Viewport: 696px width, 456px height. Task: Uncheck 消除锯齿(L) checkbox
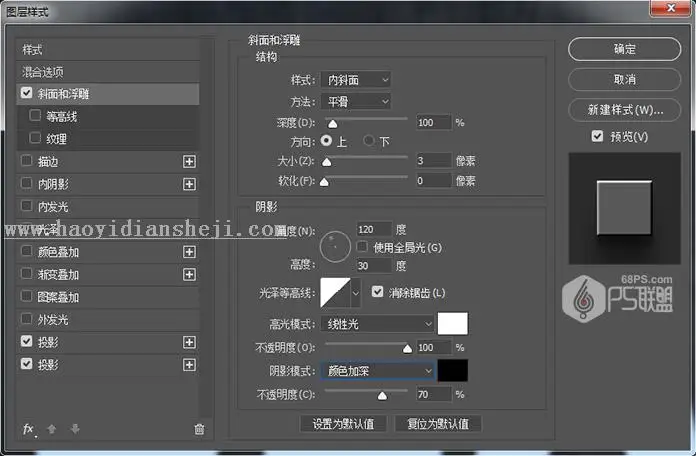[x=377, y=292]
